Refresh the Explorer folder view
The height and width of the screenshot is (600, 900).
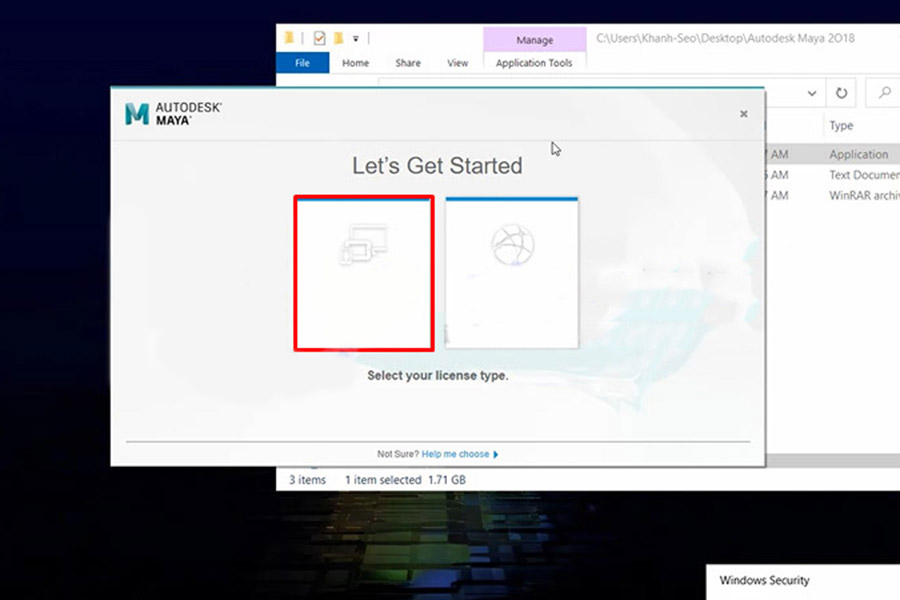[841, 93]
